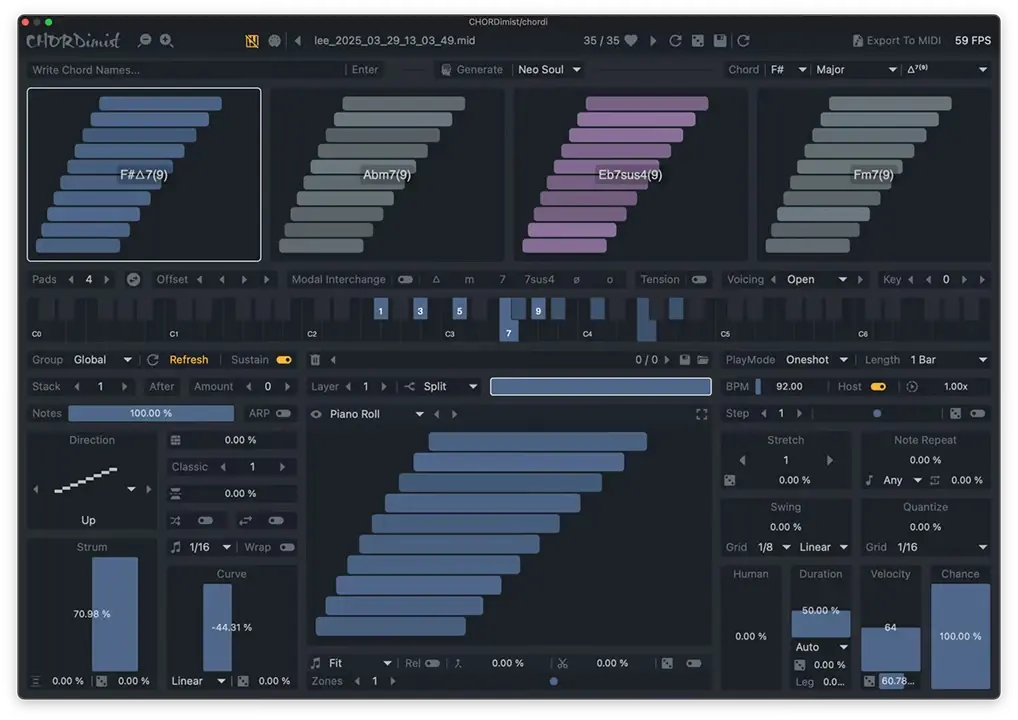This screenshot has height=720, width=1018.
Task: Select the Abm7(9) chord pad
Action: click(388, 175)
